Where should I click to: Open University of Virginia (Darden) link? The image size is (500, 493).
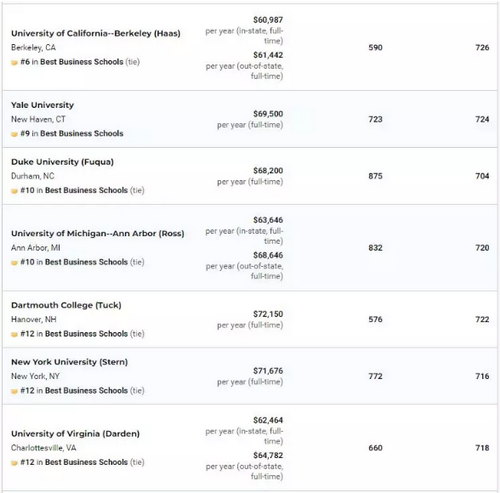point(75,434)
